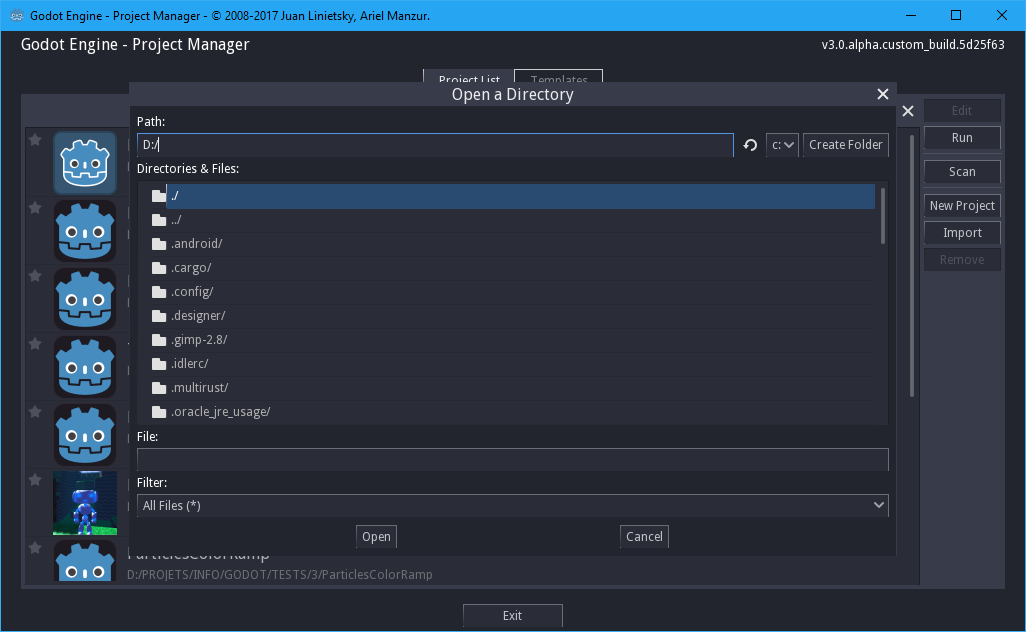Viewport: 1026px width, 632px height.
Task: Toggle favorite star on first project
Action: (x=35, y=139)
